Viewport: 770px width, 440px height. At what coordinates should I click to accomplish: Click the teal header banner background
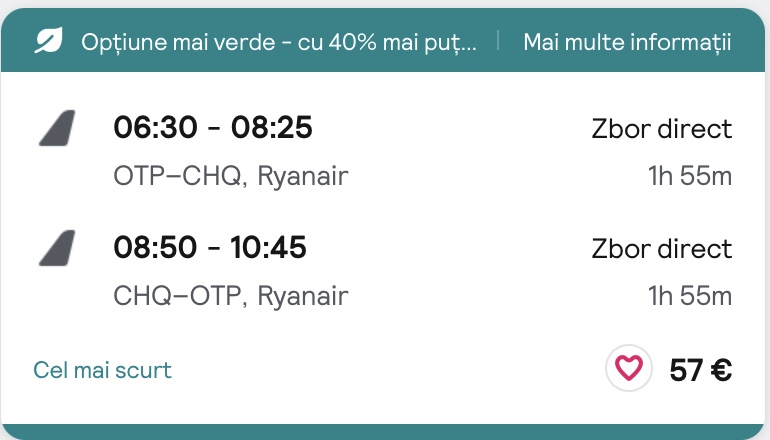tap(383, 17)
